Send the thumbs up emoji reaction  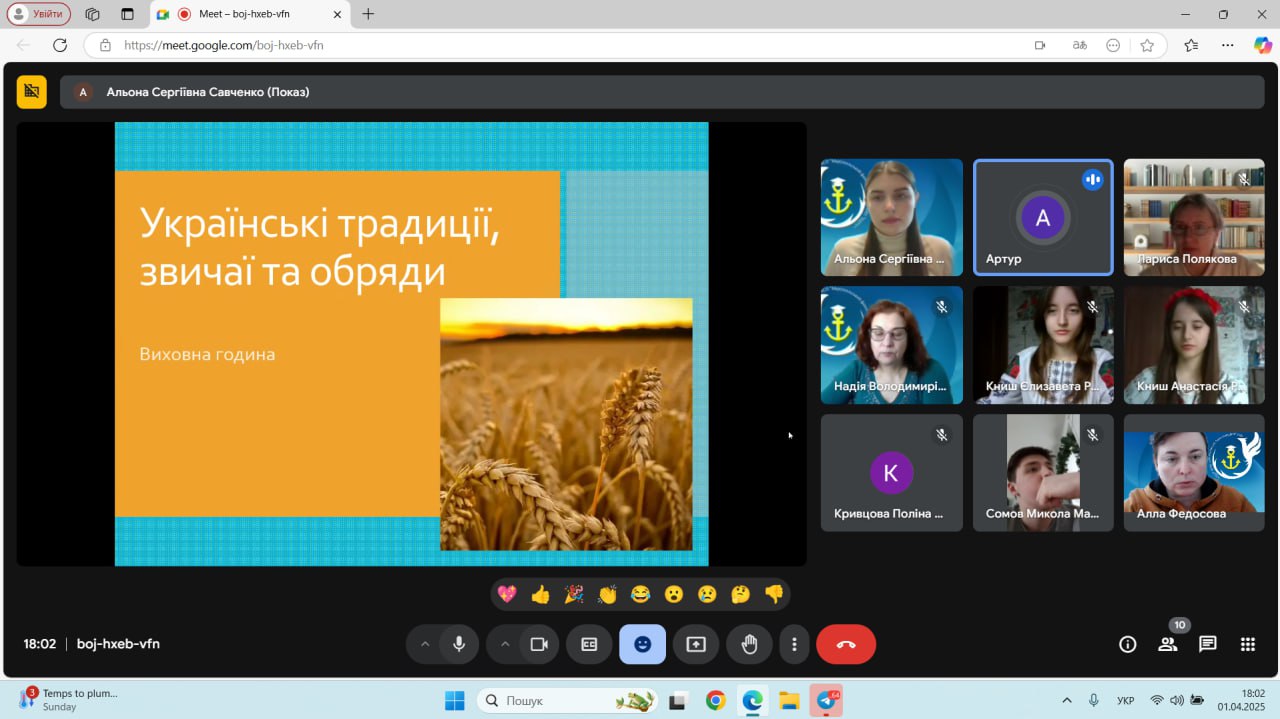(x=540, y=595)
